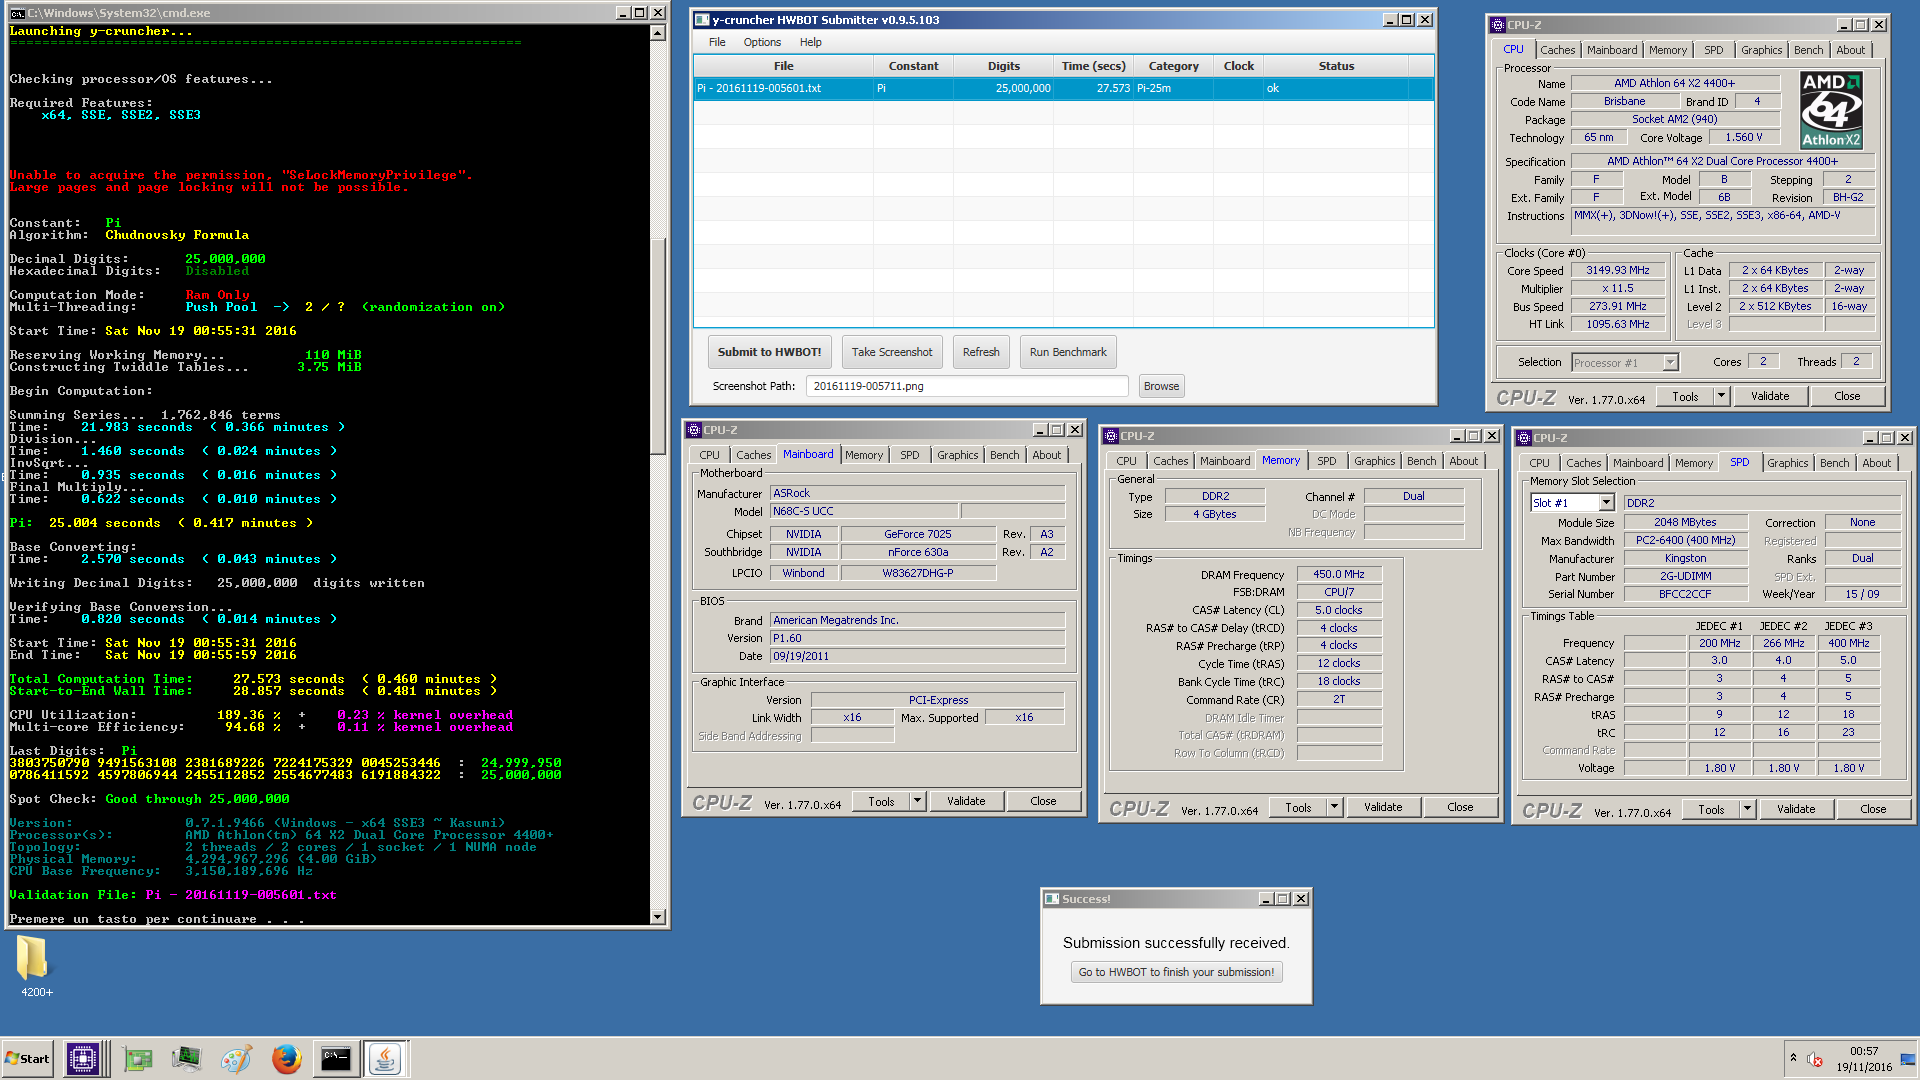This screenshot has width=1920, height=1080.
Task: Click the taskbar clock showing 00:57
Action: pyautogui.click(x=1864, y=1052)
